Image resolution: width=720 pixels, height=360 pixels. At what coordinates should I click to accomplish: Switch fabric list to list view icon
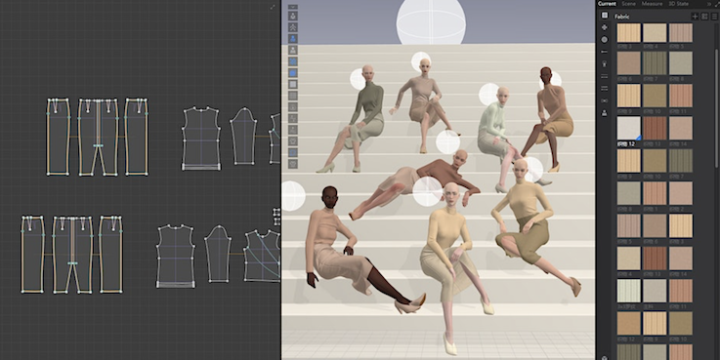[x=714, y=17]
